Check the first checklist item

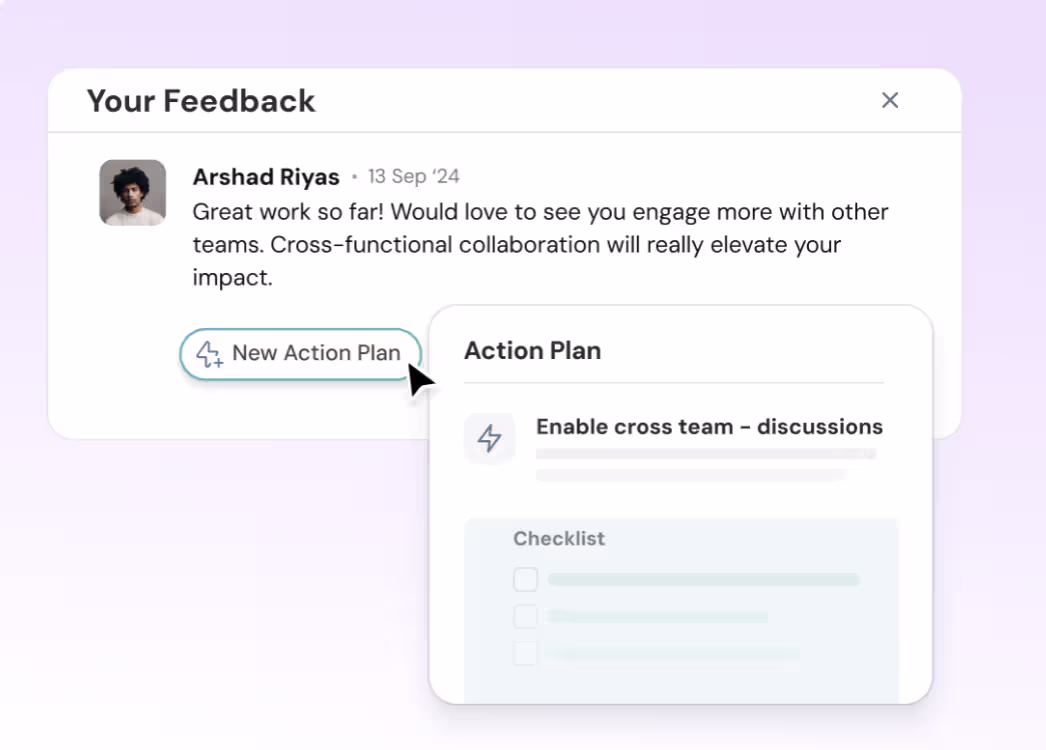(x=525, y=579)
